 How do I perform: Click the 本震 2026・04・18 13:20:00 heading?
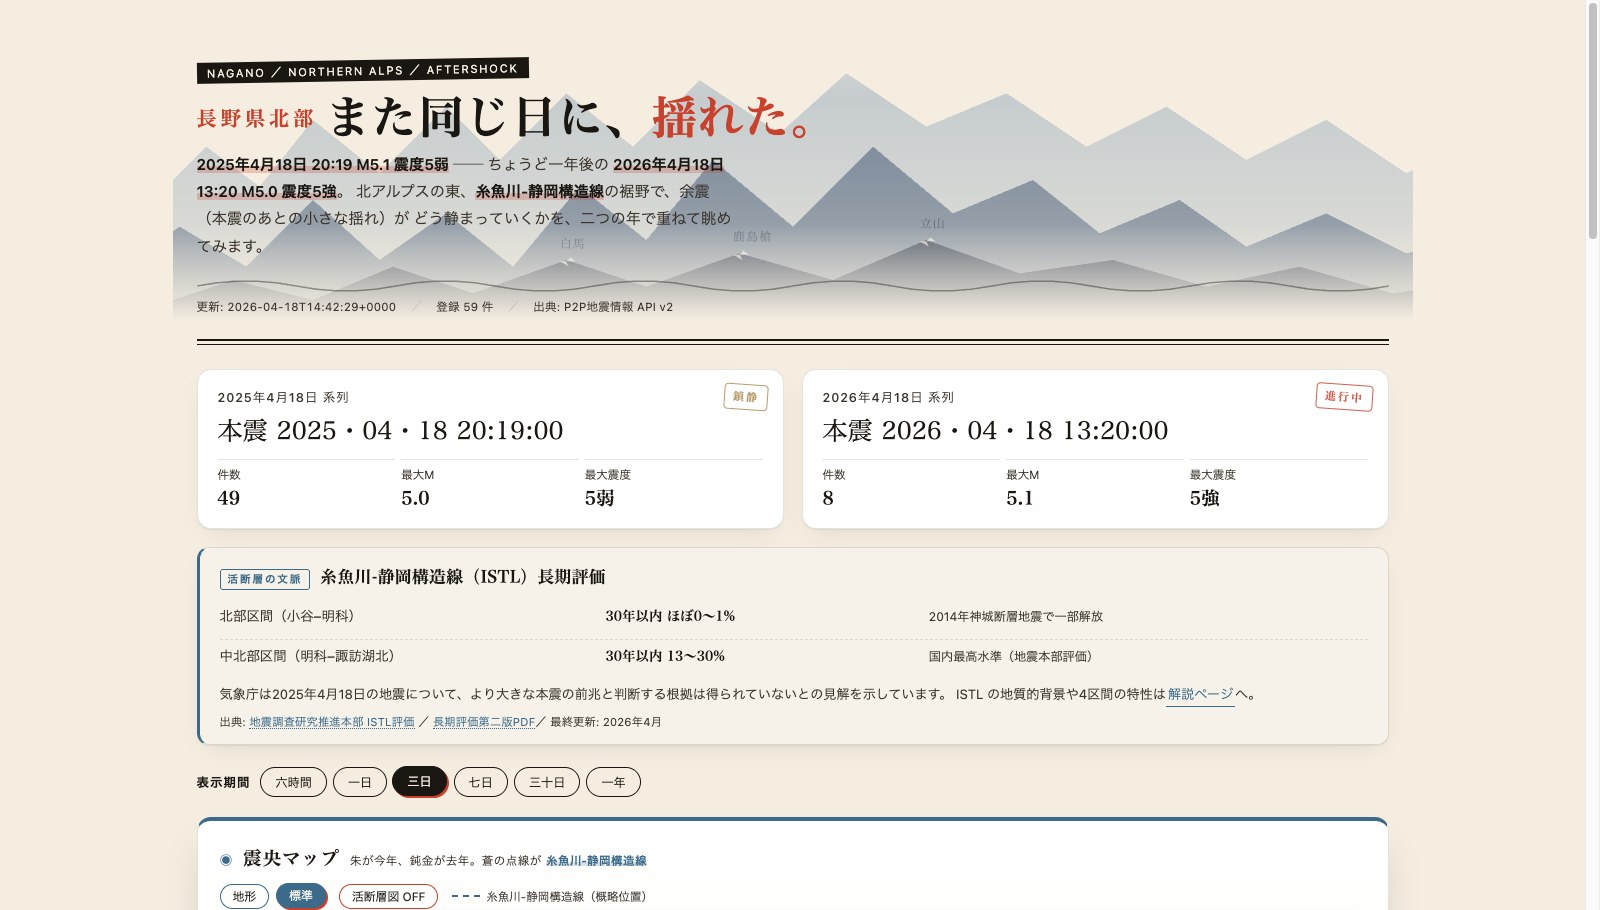click(995, 430)
